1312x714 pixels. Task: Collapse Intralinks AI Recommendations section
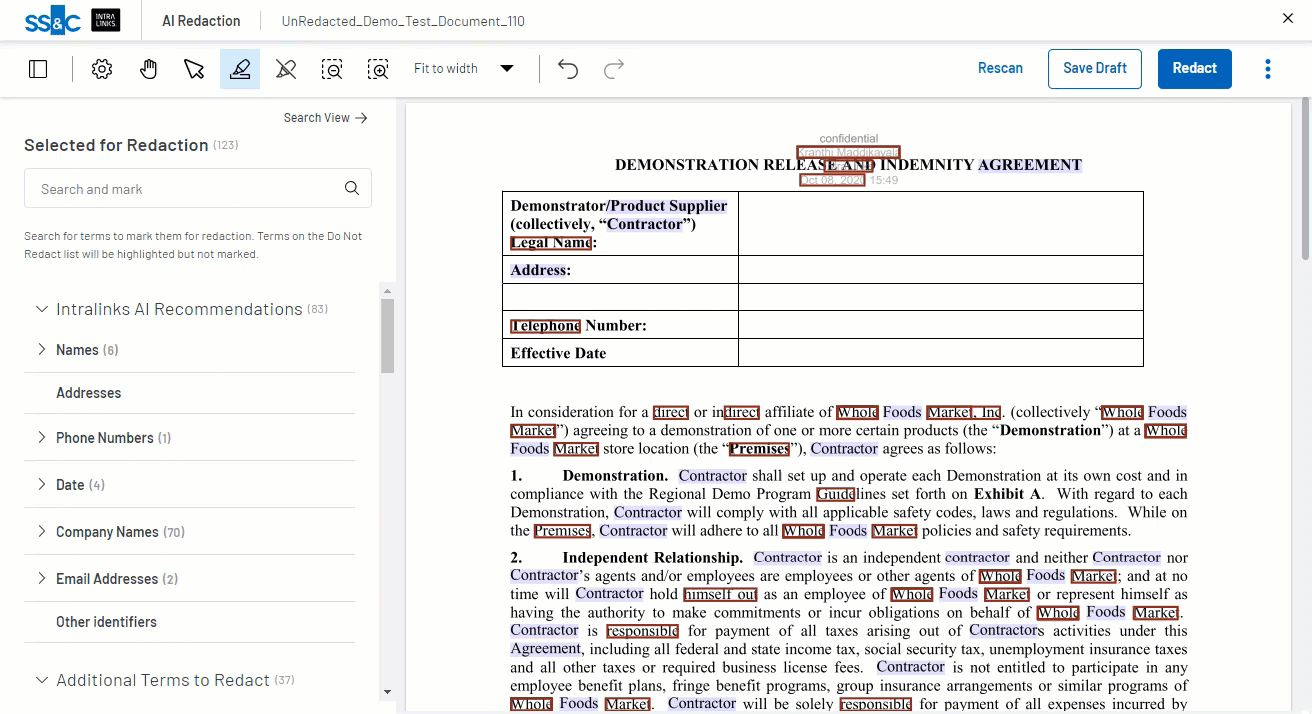[x=42, y=309]
